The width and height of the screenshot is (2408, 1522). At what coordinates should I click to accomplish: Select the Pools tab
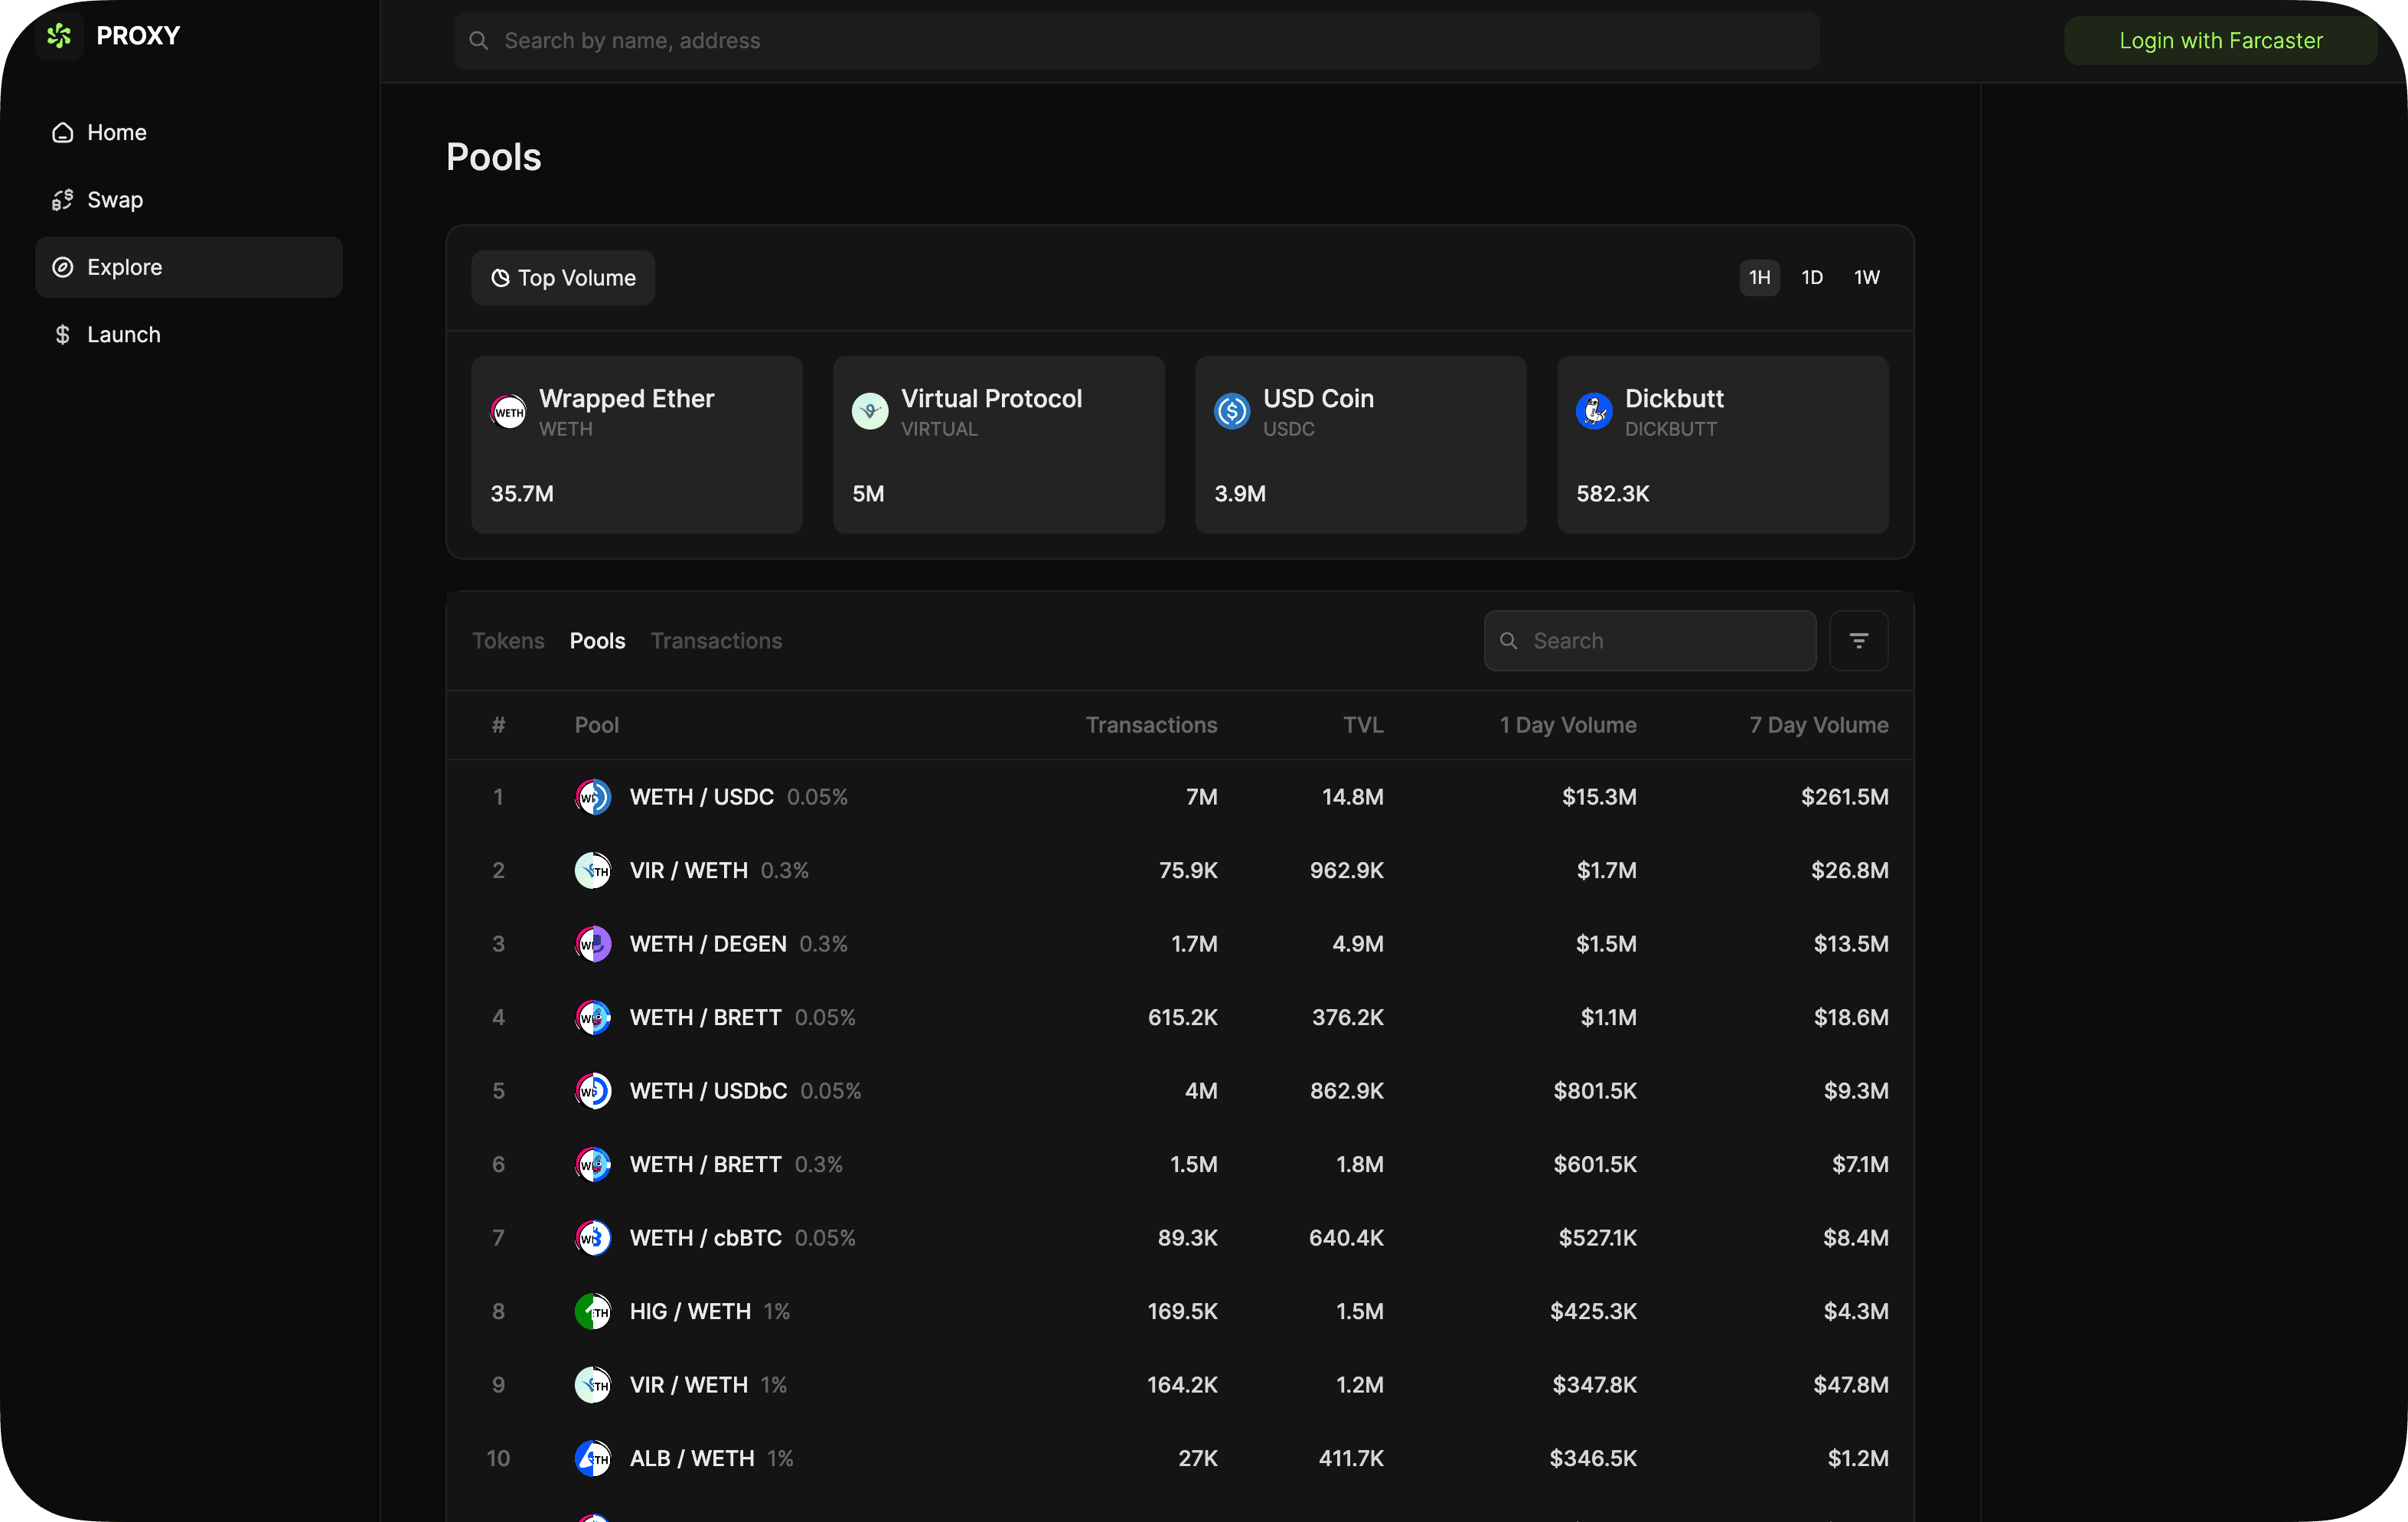pos(598,641)
